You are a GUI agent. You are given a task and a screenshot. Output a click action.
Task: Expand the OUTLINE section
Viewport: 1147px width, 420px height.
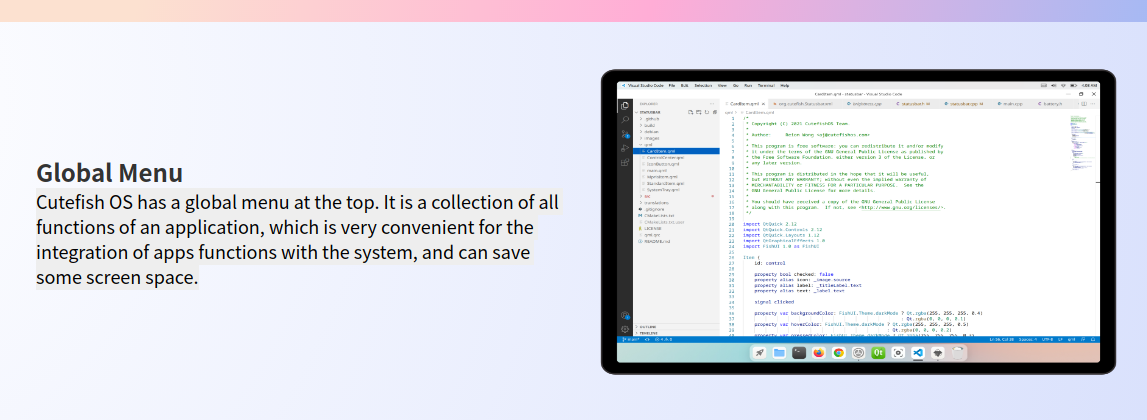point(676,326)
